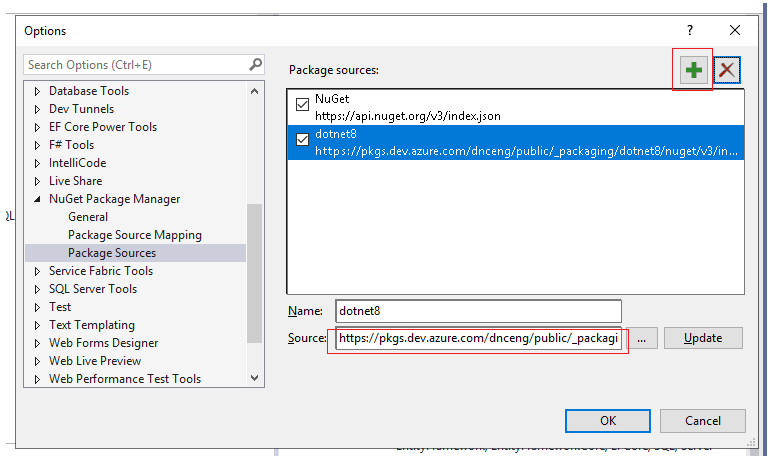
Task: Expand the Text Templating node
Action: click(x=37, y=325)
